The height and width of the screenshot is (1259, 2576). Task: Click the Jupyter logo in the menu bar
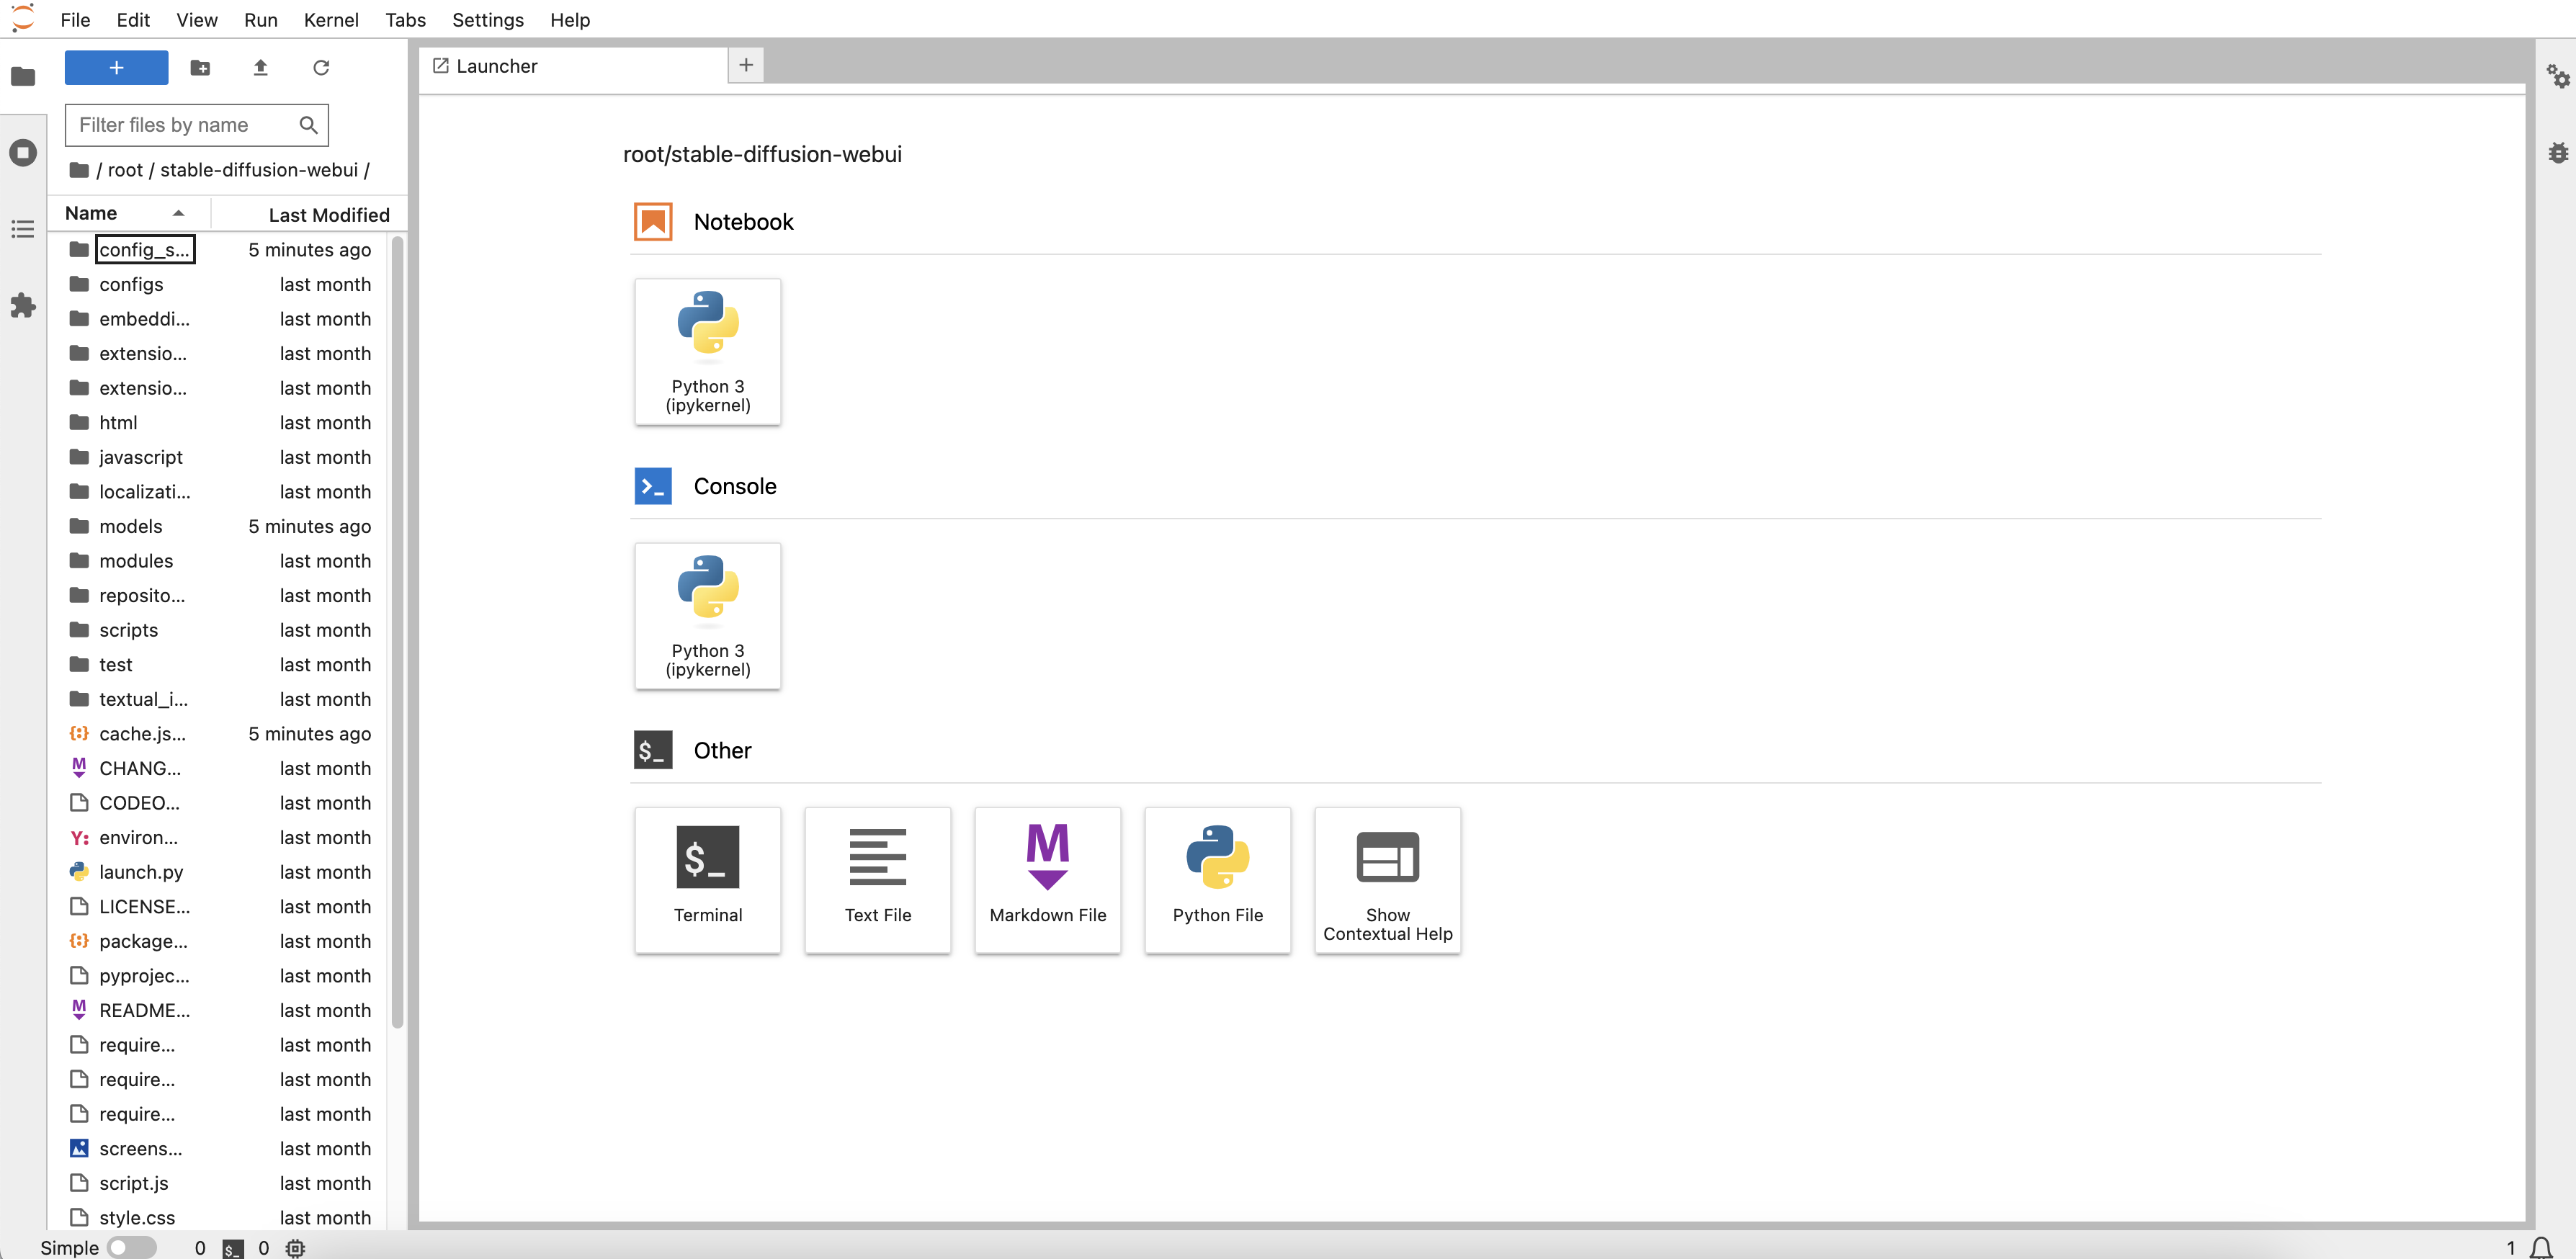click(x=23, y=19)
